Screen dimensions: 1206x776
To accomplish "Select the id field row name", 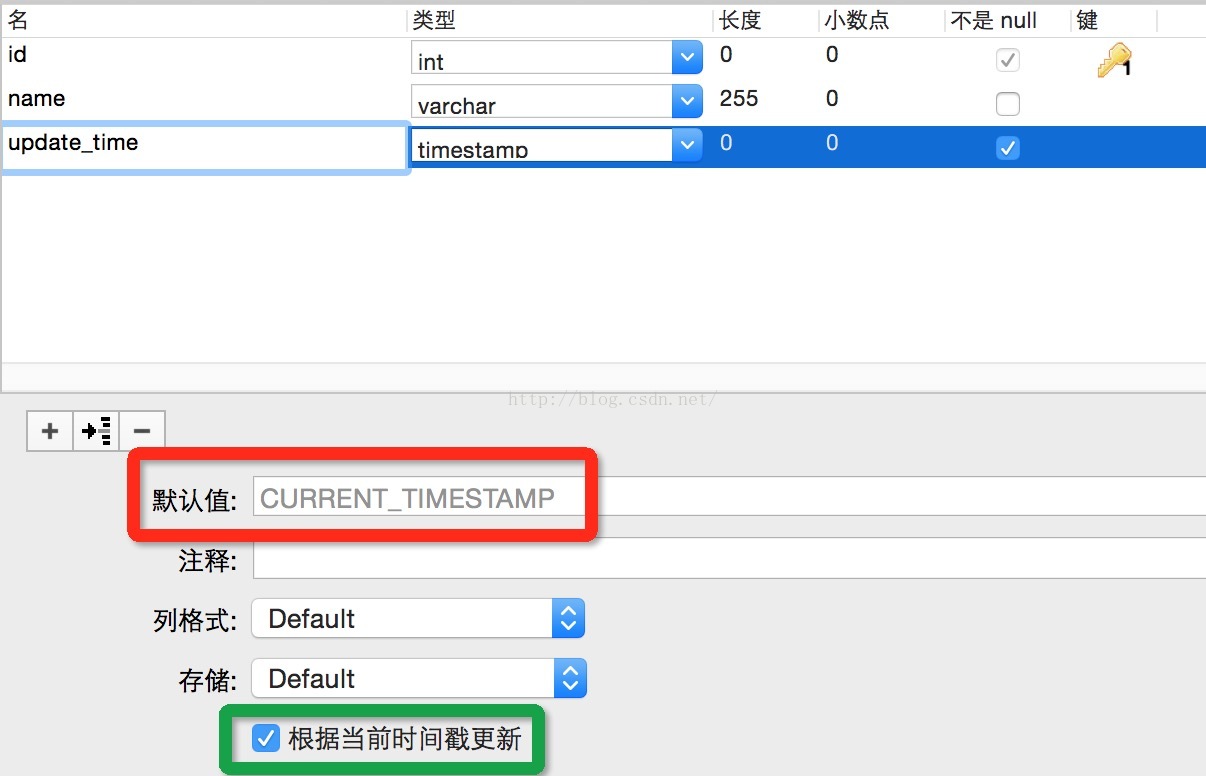I will pyautogui.click(x=17, y=55).
